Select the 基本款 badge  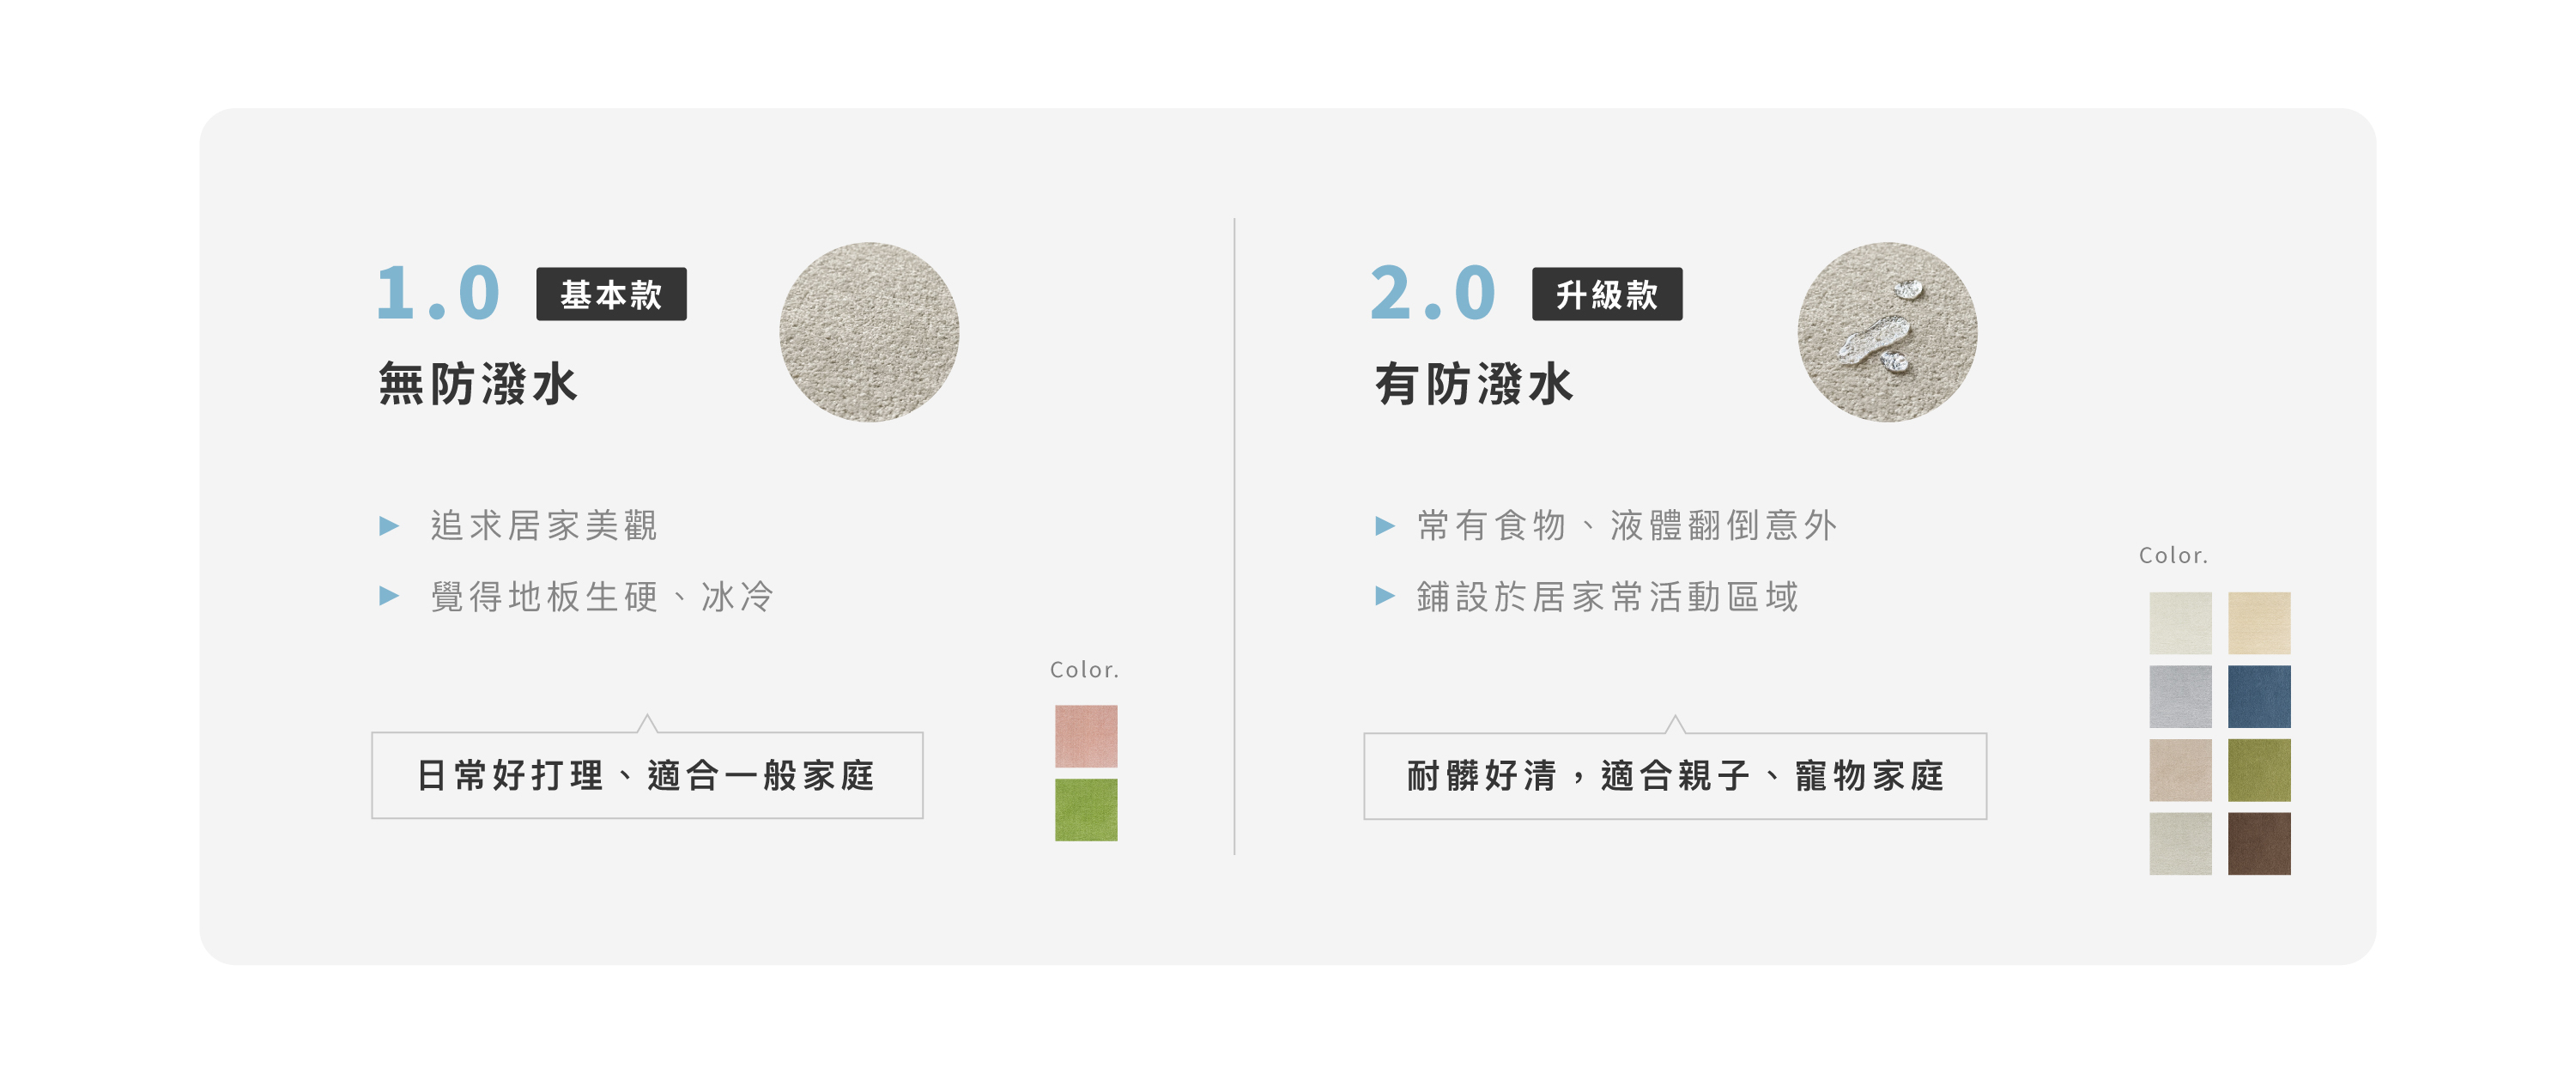click(611, 294)
